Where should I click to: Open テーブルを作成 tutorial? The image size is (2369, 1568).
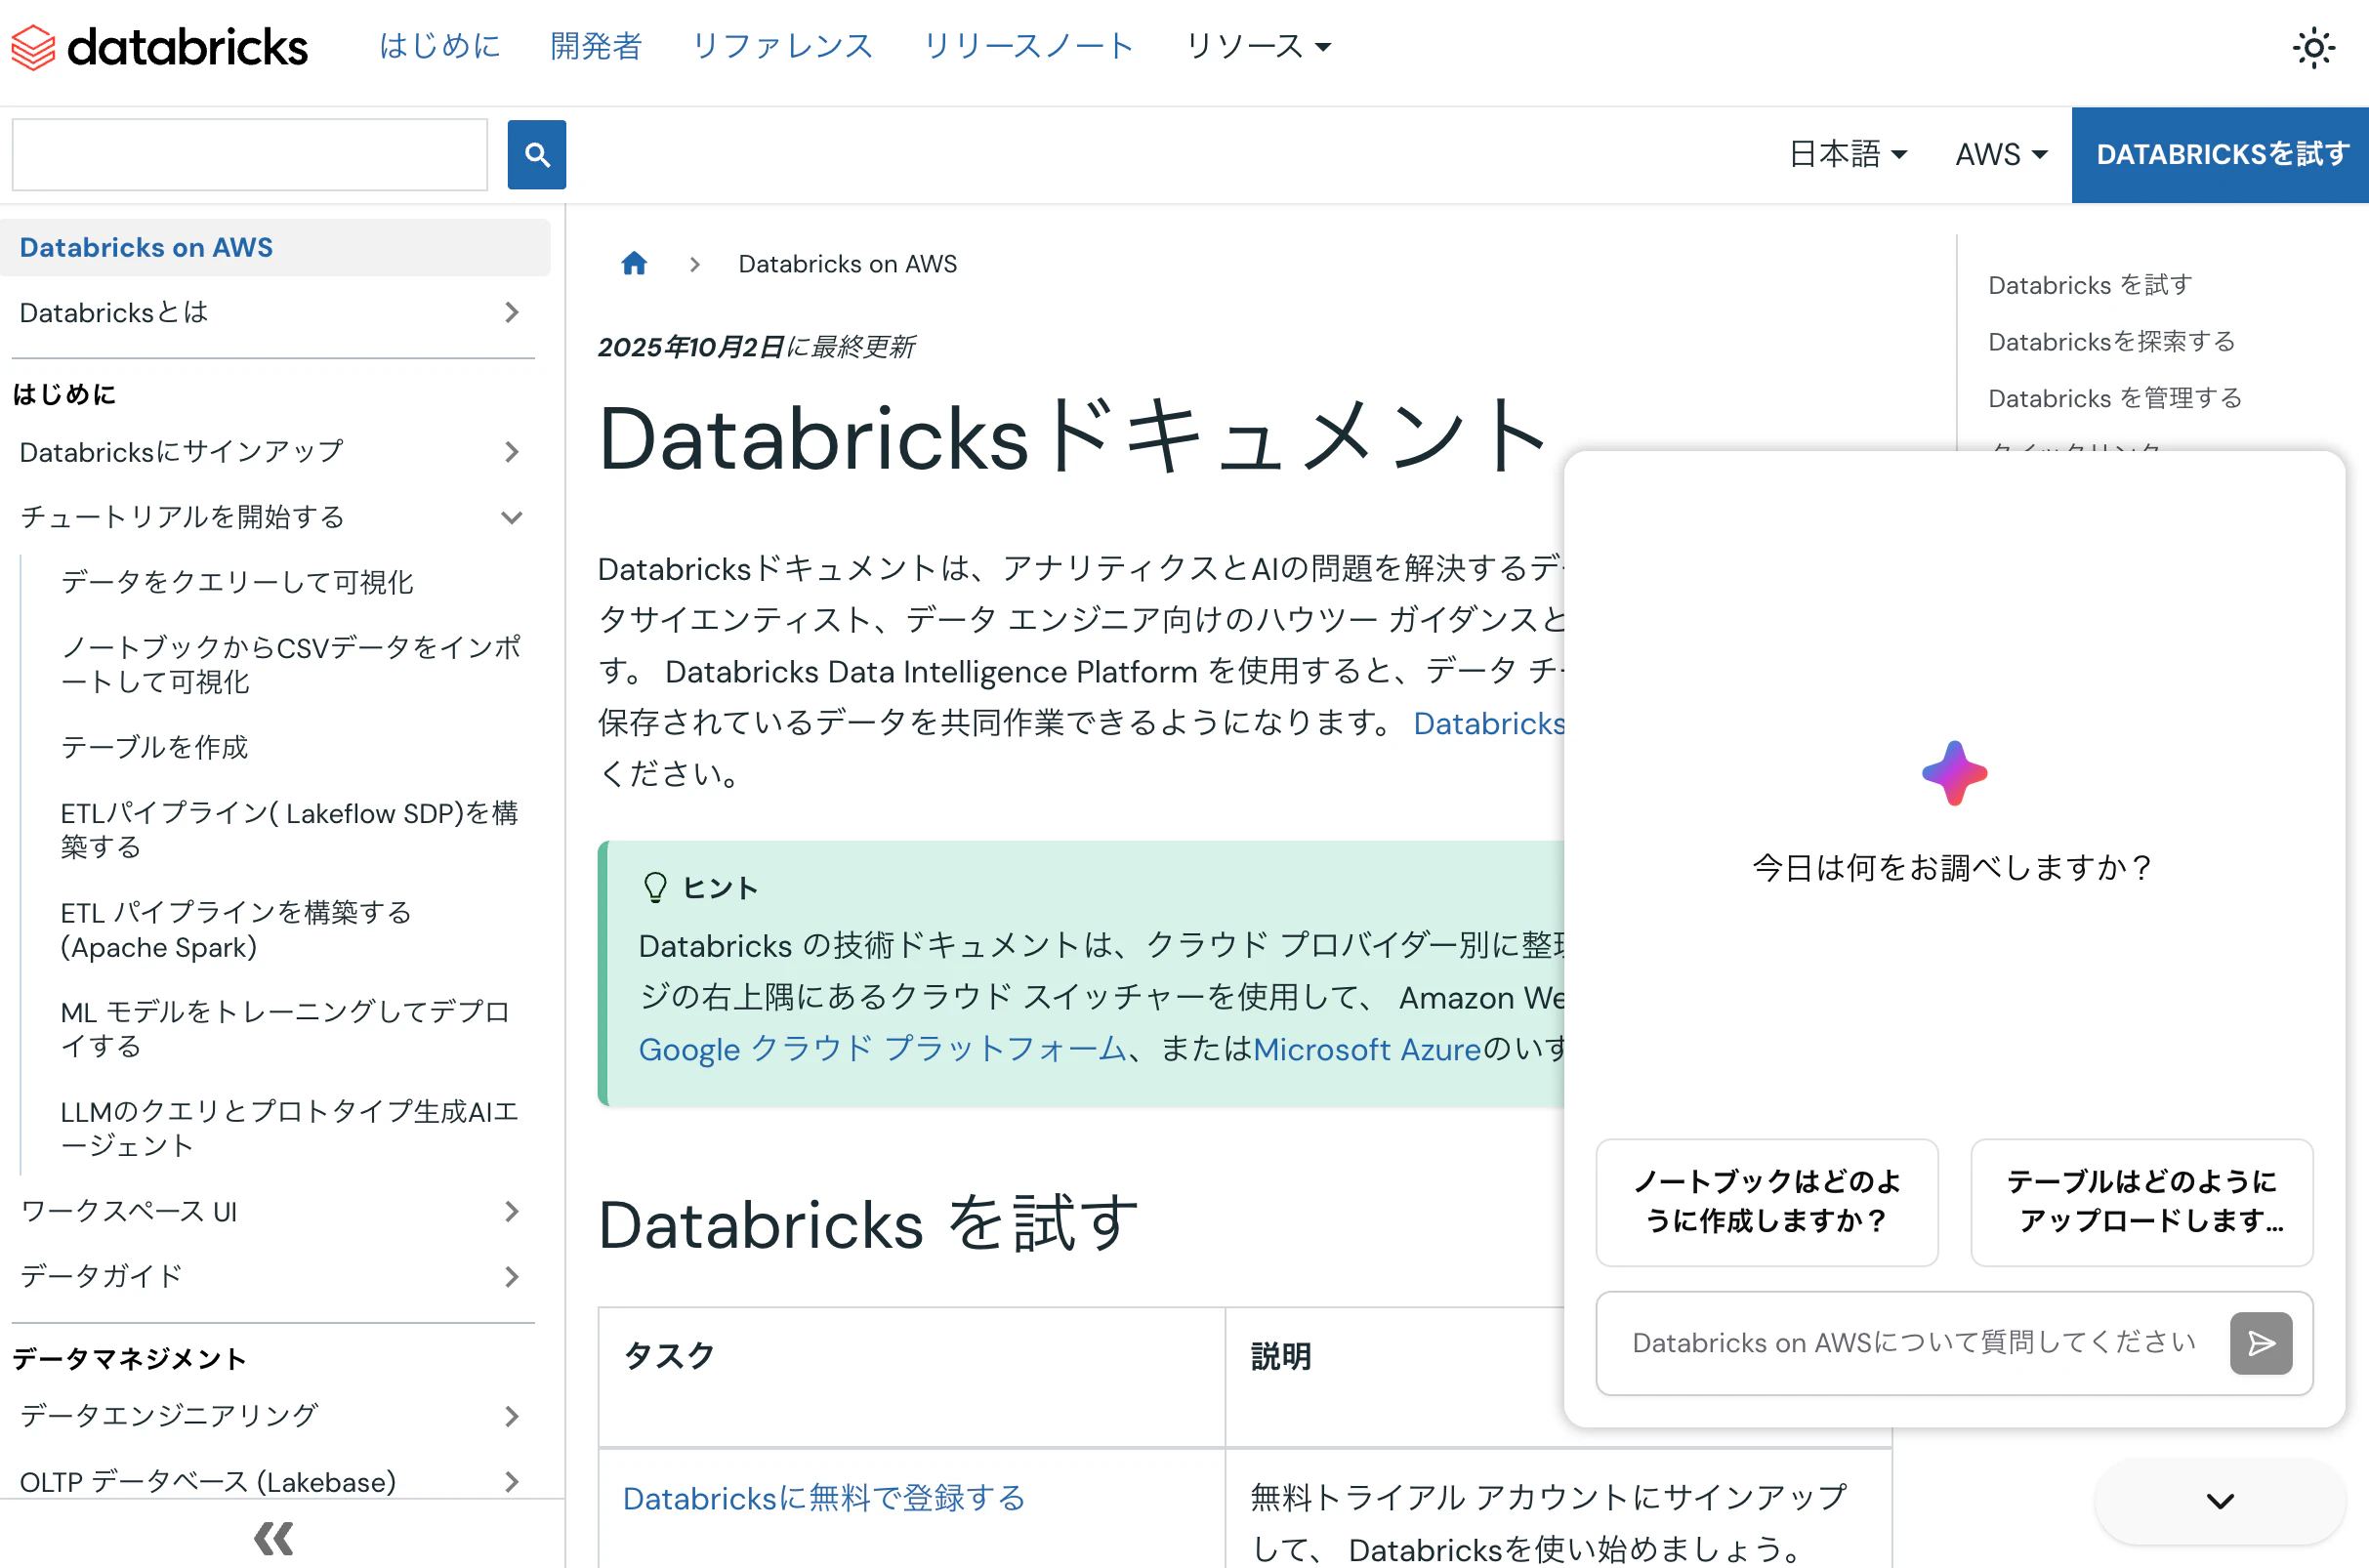click(154, 747)
